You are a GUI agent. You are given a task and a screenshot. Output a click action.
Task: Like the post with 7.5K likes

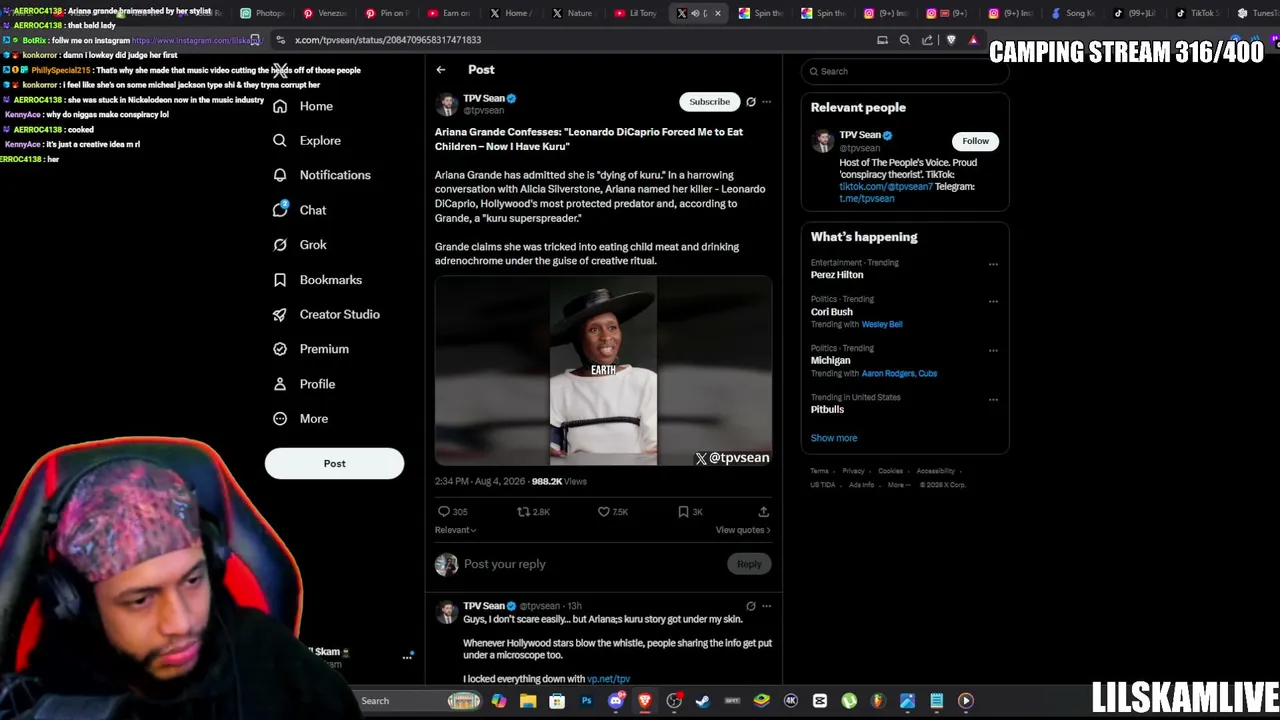tap(604, 512)
